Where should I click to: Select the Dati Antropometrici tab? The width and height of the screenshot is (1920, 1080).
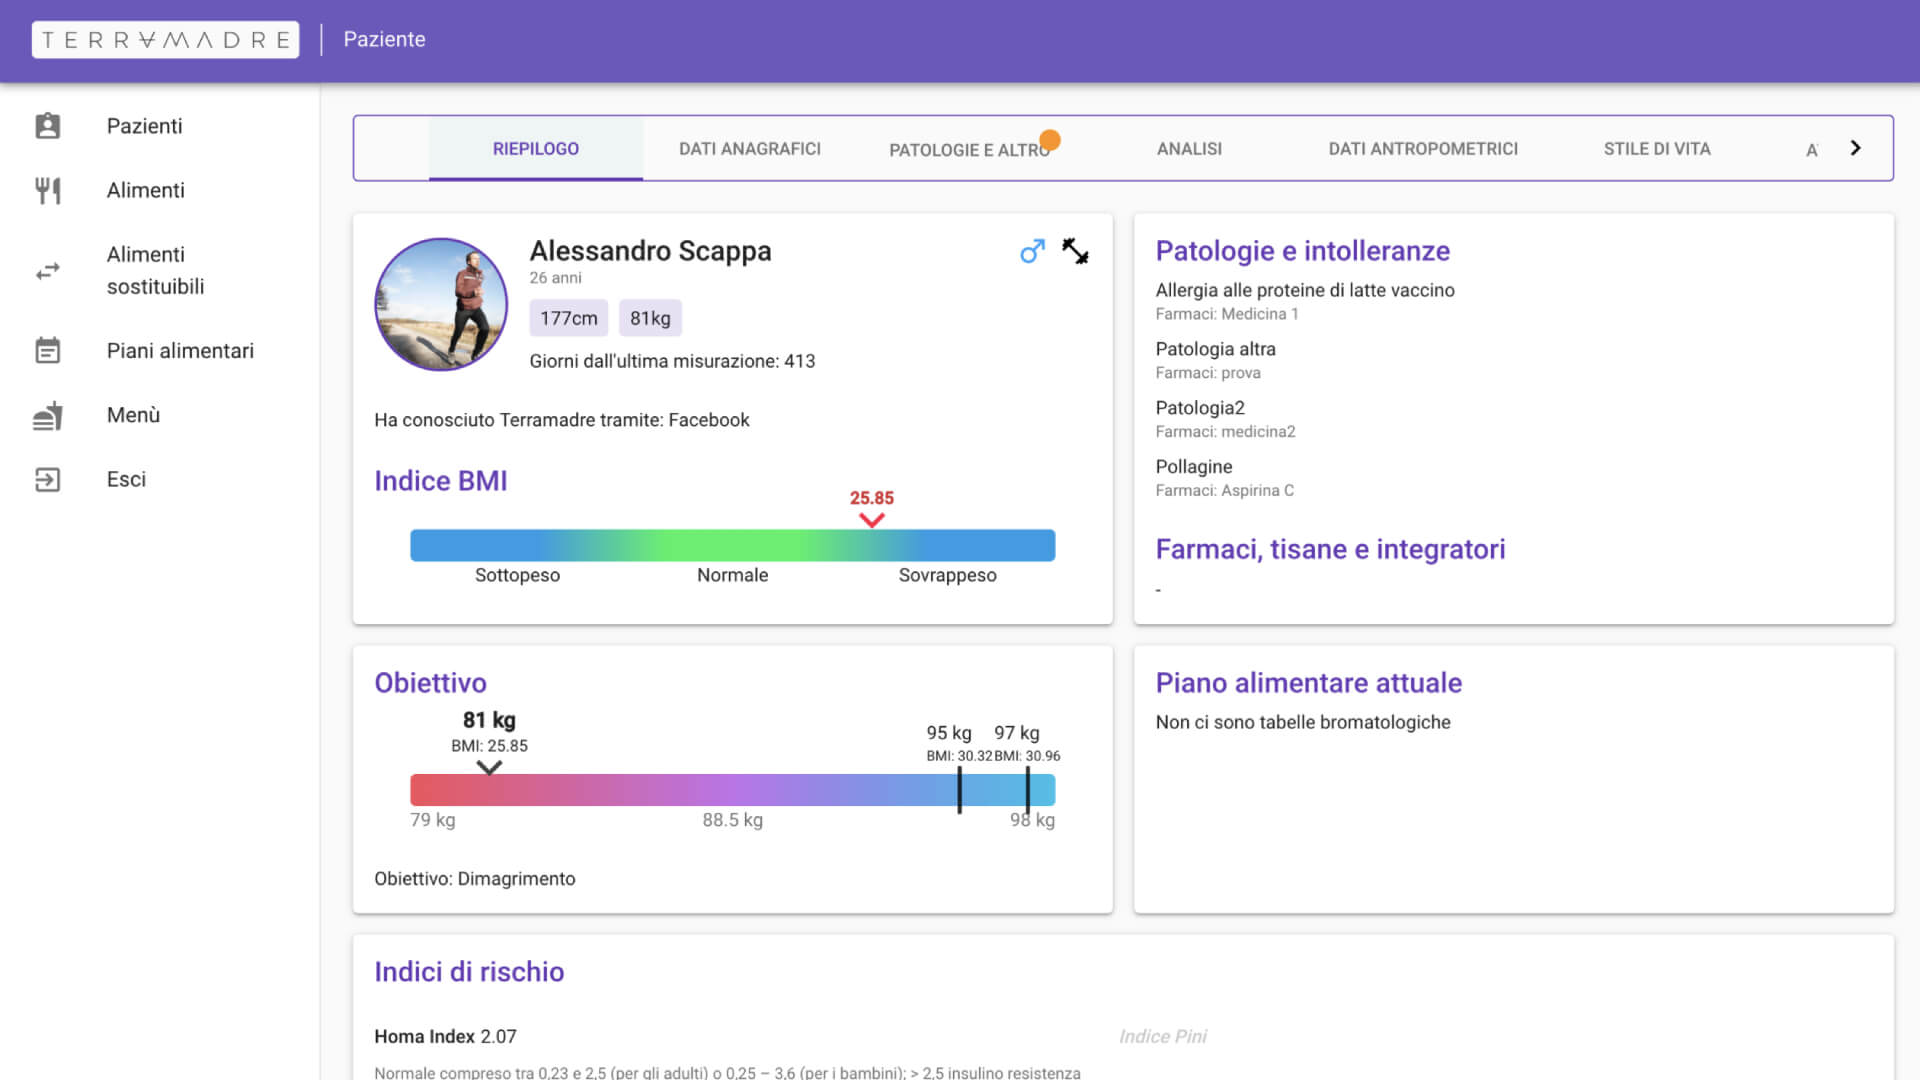pos(1422,148)
